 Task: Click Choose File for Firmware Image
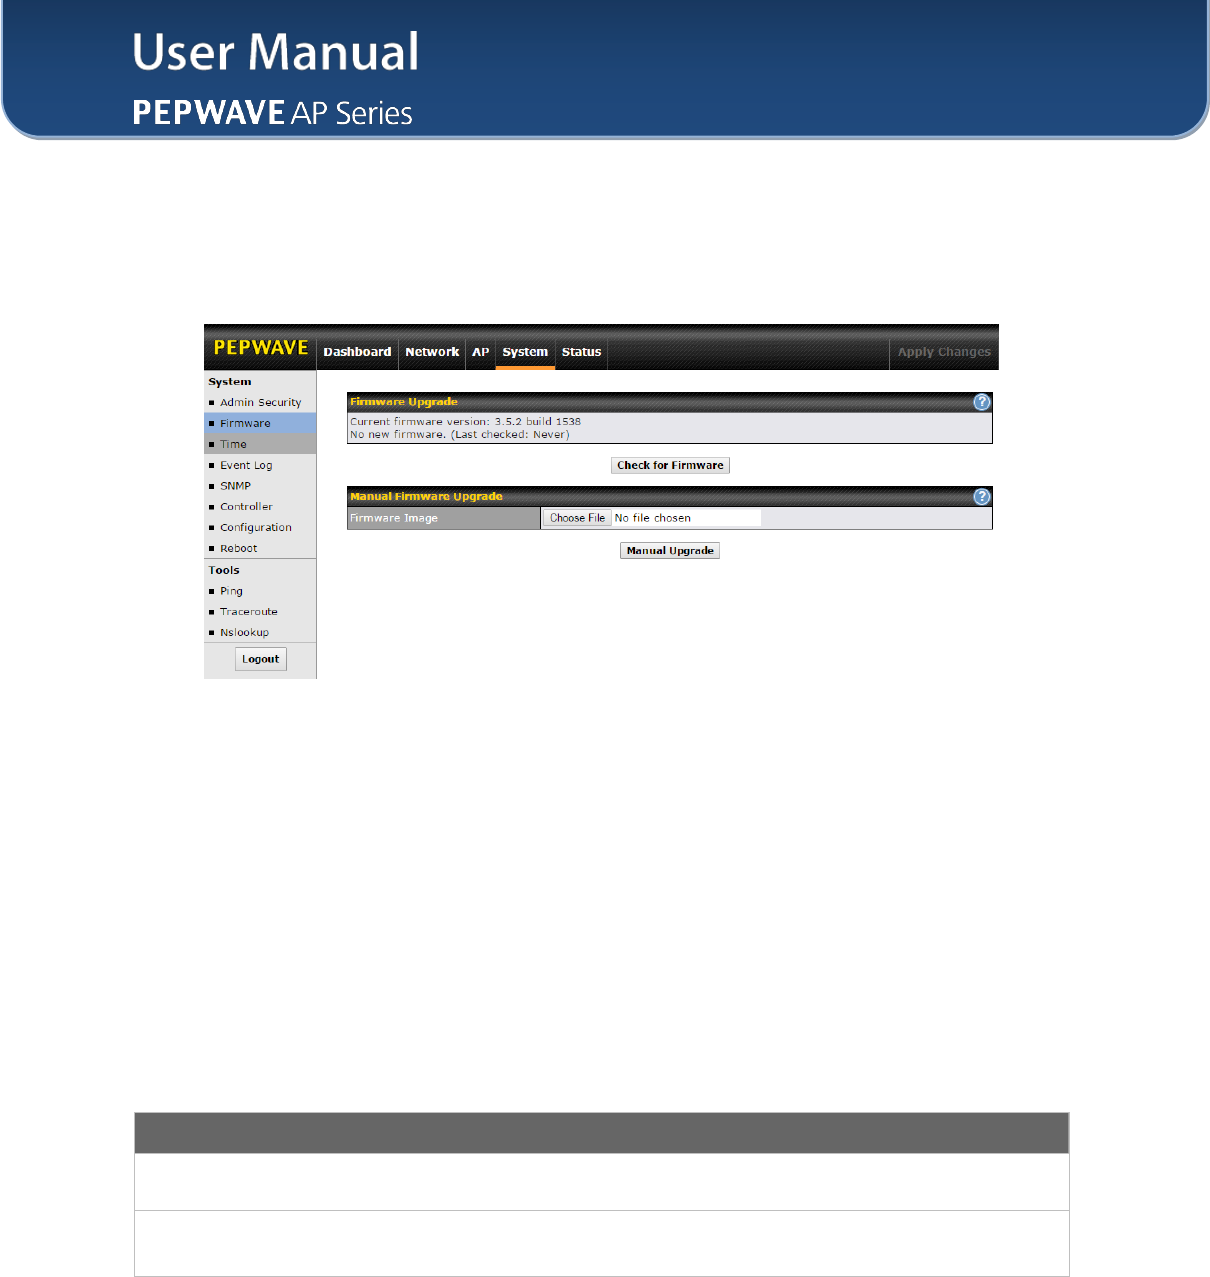click(x=577, y=518)
